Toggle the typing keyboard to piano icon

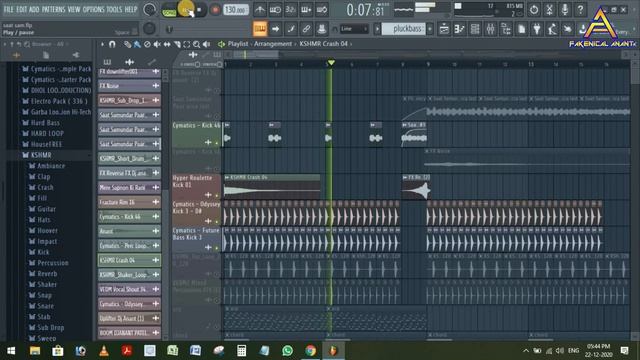(260, 29)
